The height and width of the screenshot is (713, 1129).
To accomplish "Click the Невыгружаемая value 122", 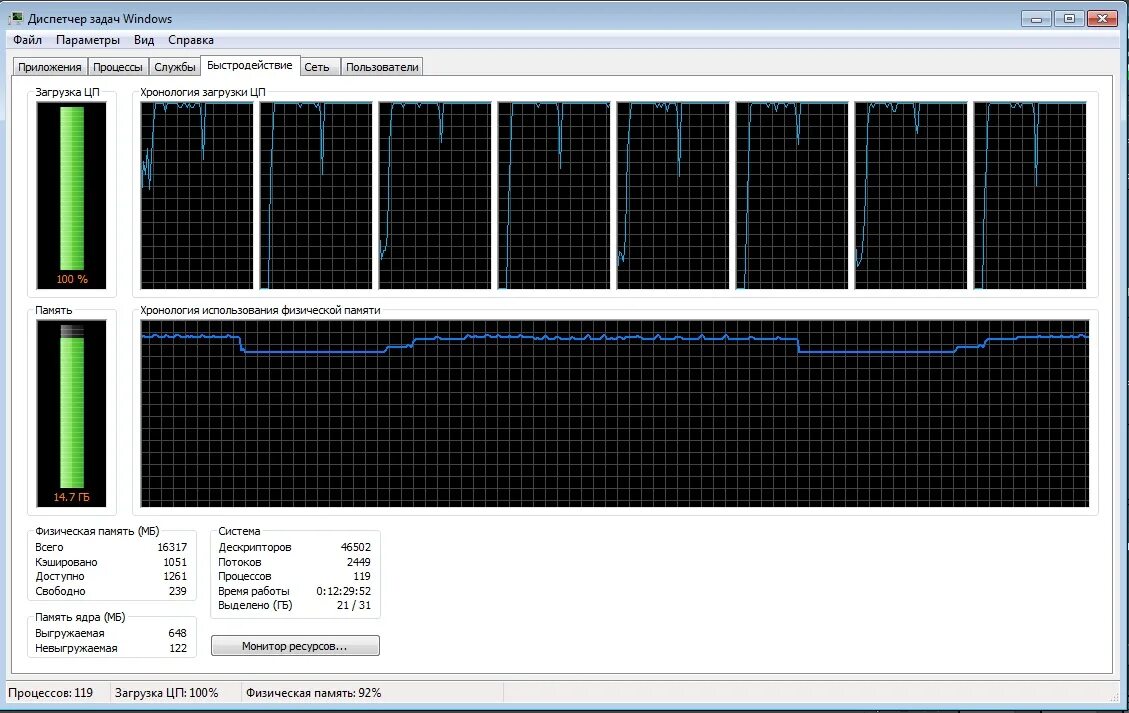I will click(x=178, y=648).
